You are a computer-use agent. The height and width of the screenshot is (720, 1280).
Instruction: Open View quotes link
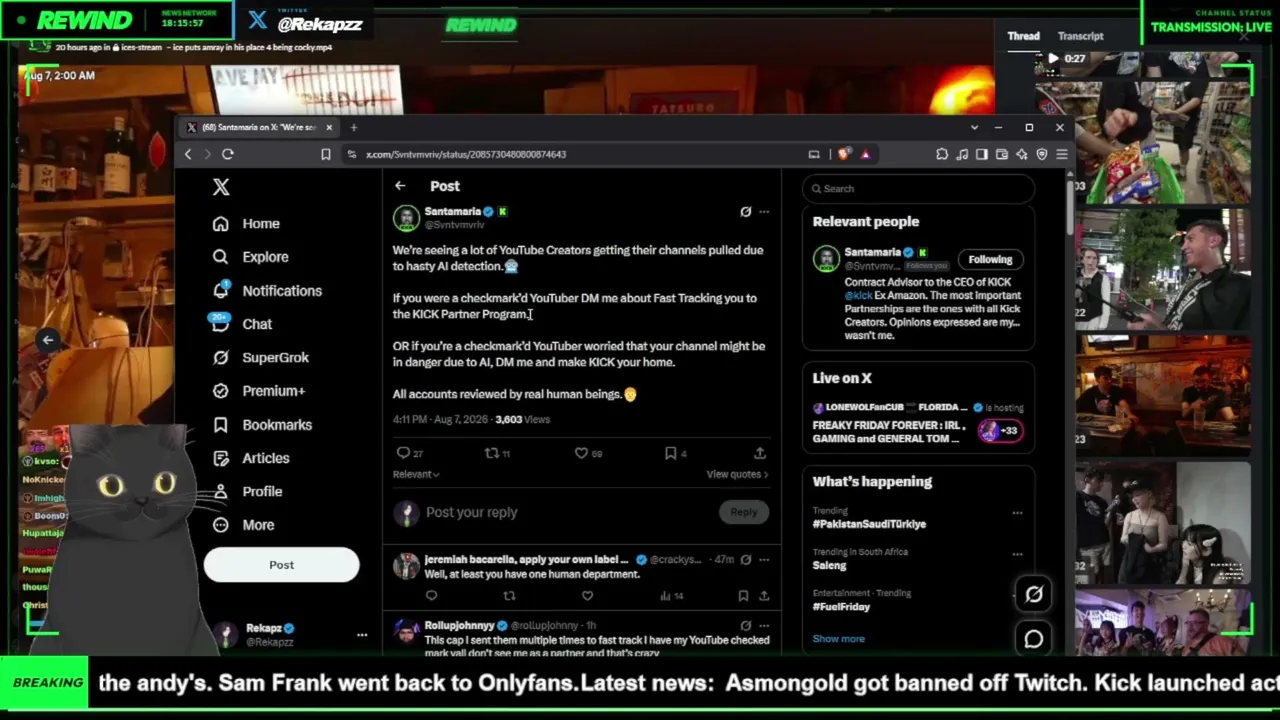coord(737,474)
